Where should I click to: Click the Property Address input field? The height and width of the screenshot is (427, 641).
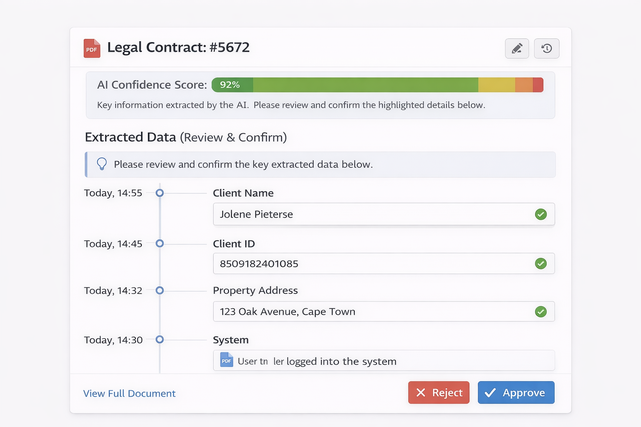(x=370, y=312)
